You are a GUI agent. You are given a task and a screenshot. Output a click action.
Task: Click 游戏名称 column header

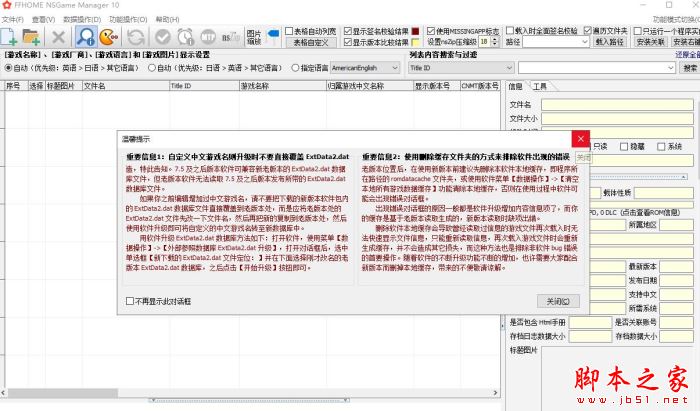[x=283, y=86]
